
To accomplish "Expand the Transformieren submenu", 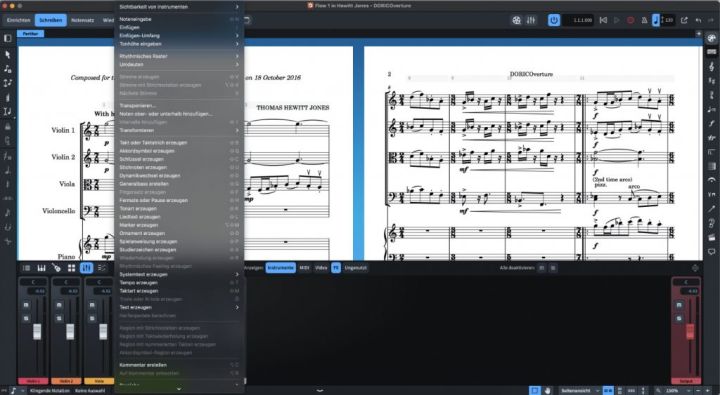I will click(179, 130).
